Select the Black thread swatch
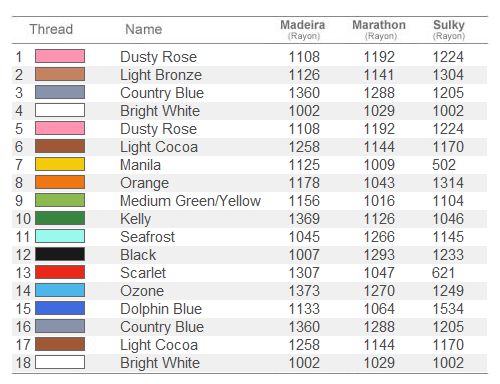Viewport: 500px width, 384px height. click(x=60, y=254)
